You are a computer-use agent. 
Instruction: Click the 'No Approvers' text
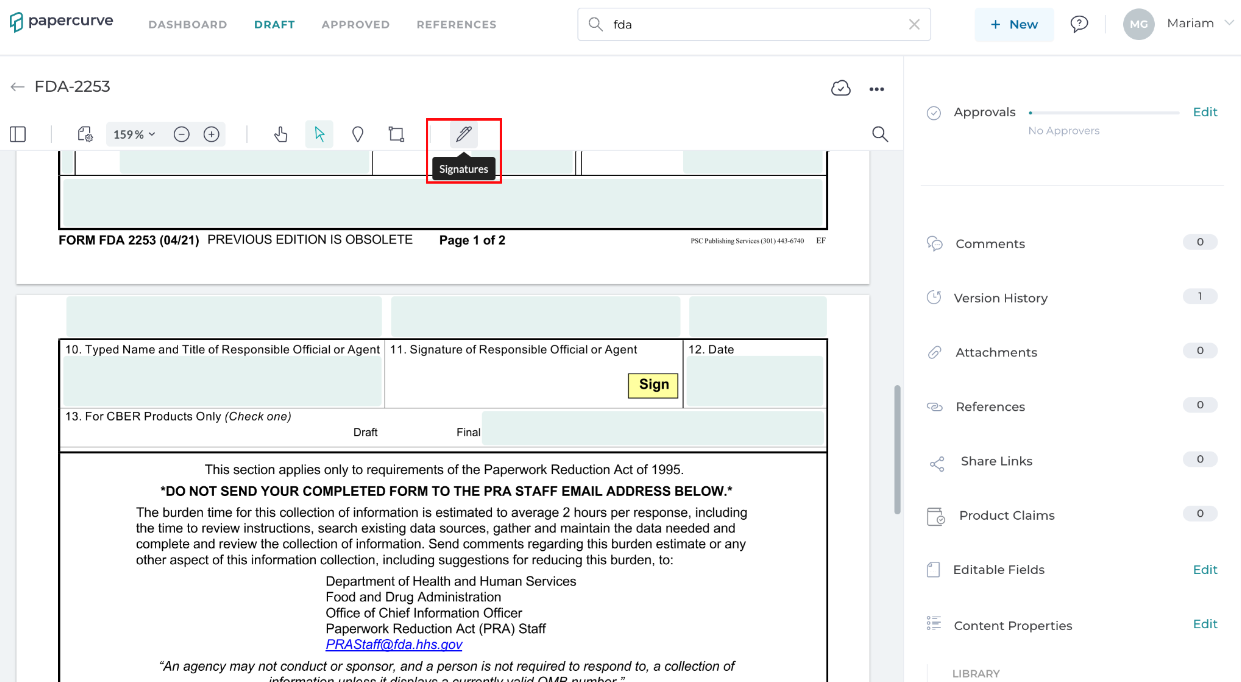1063,131
